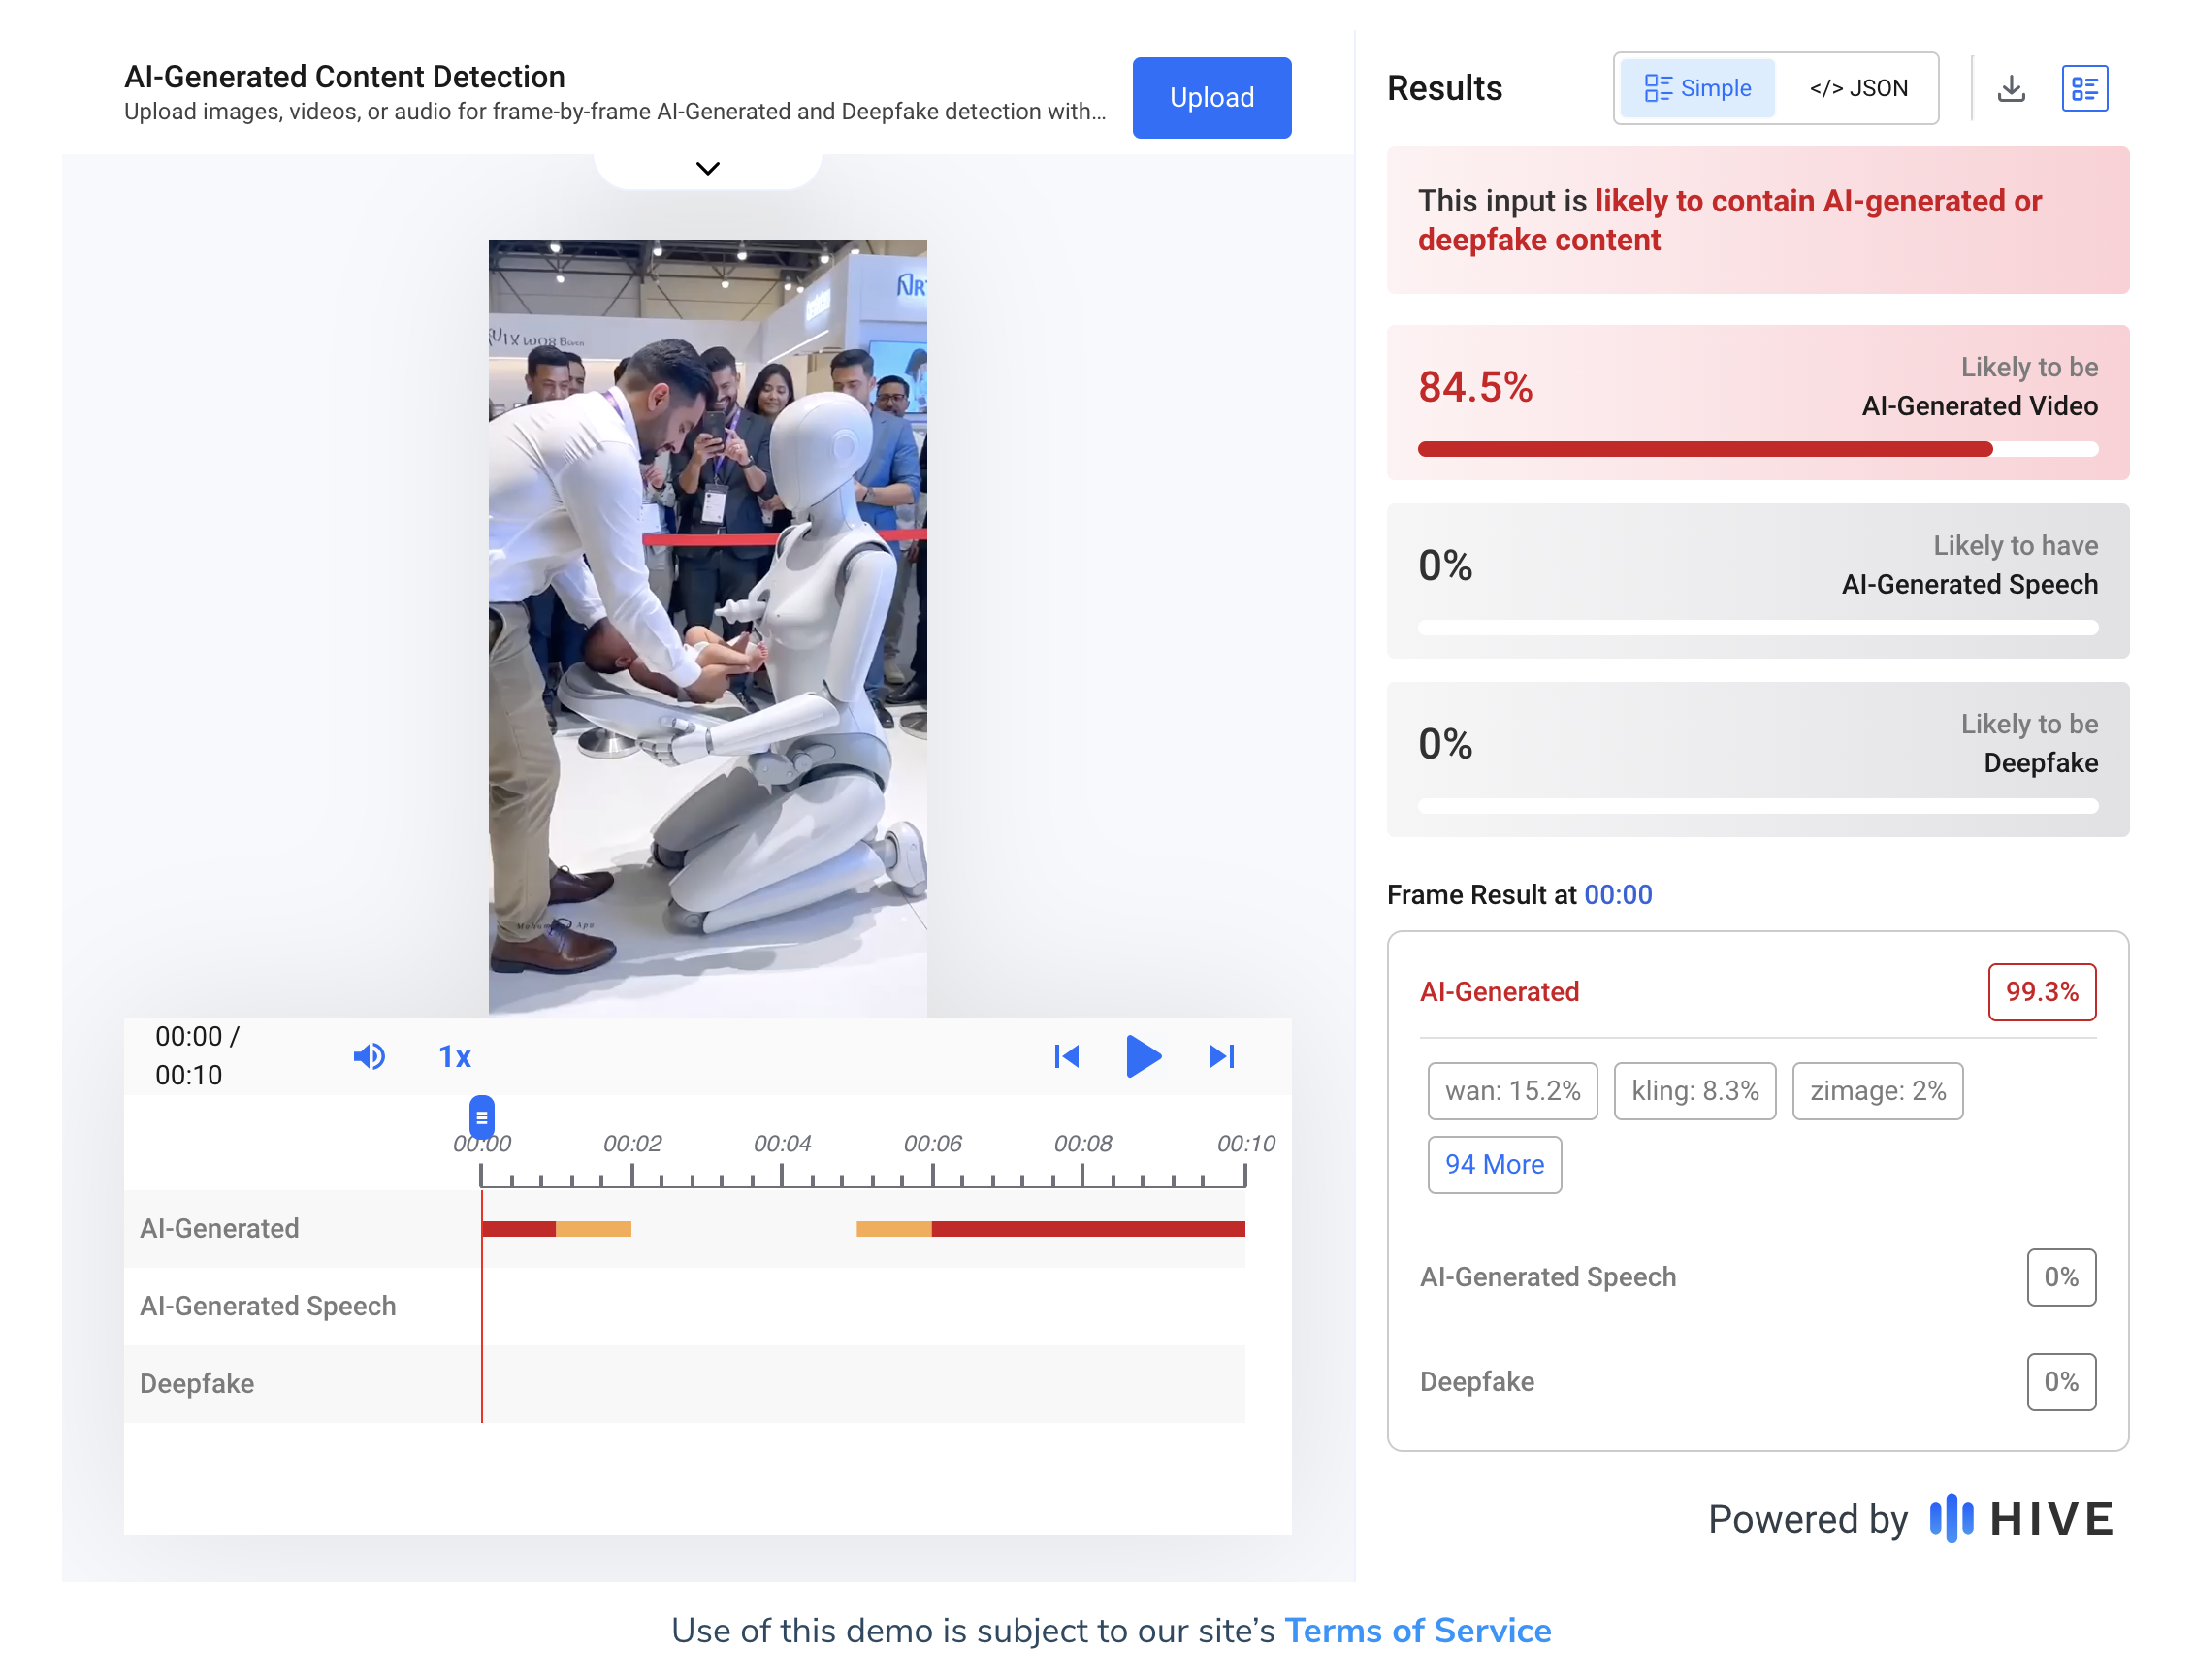Click the detailed list view icon
Image resolution: width=2194 pixels, height=1680 pixels.
2083,88
